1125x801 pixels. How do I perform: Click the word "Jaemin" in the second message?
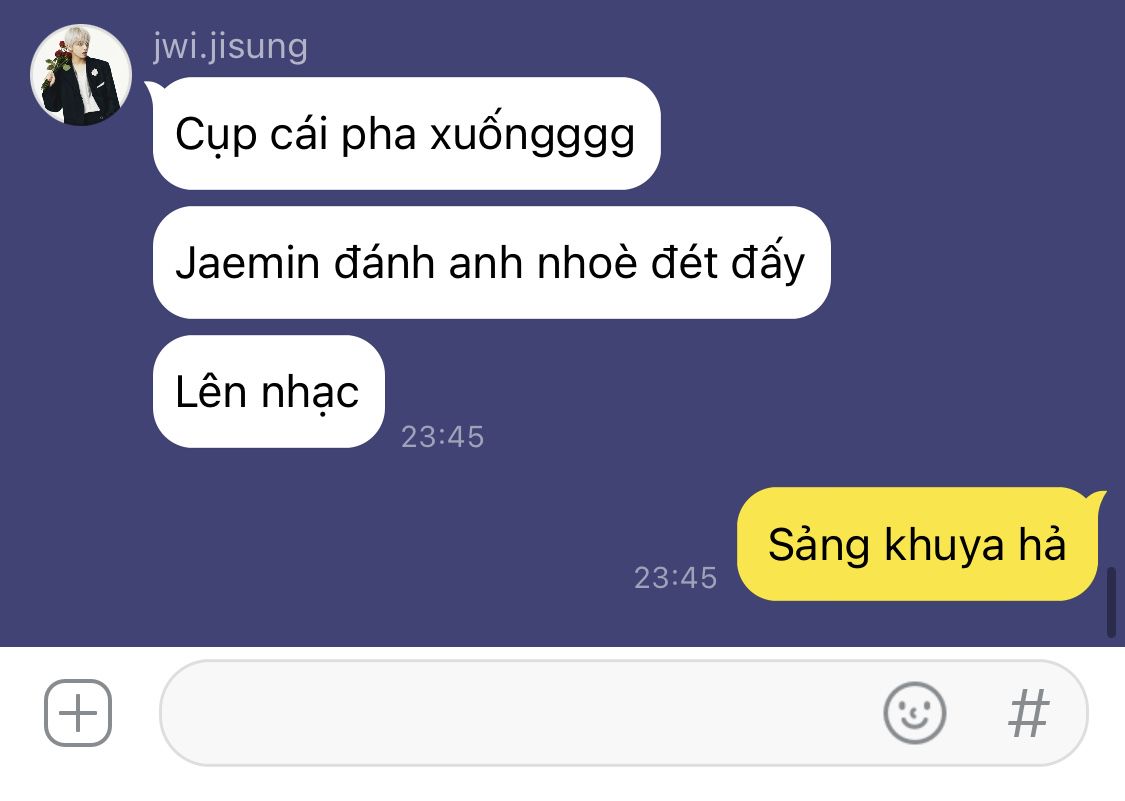(x=248, y=263)
